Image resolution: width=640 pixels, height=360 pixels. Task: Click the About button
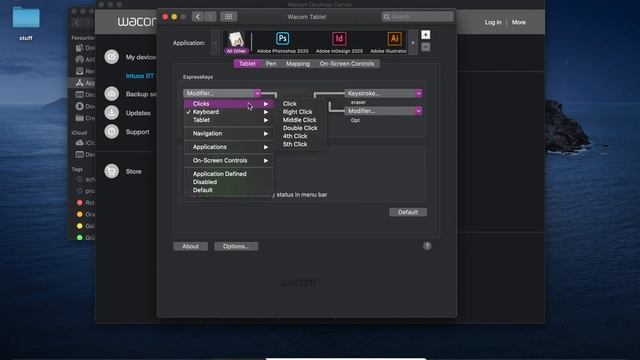(190, 247)
